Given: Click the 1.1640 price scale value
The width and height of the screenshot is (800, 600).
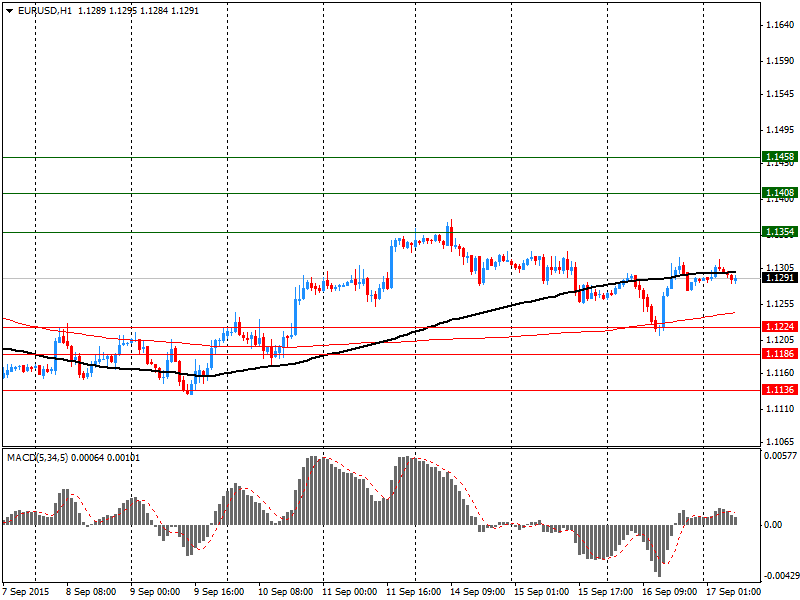Looking at the screenshot, I should [781, 24].
